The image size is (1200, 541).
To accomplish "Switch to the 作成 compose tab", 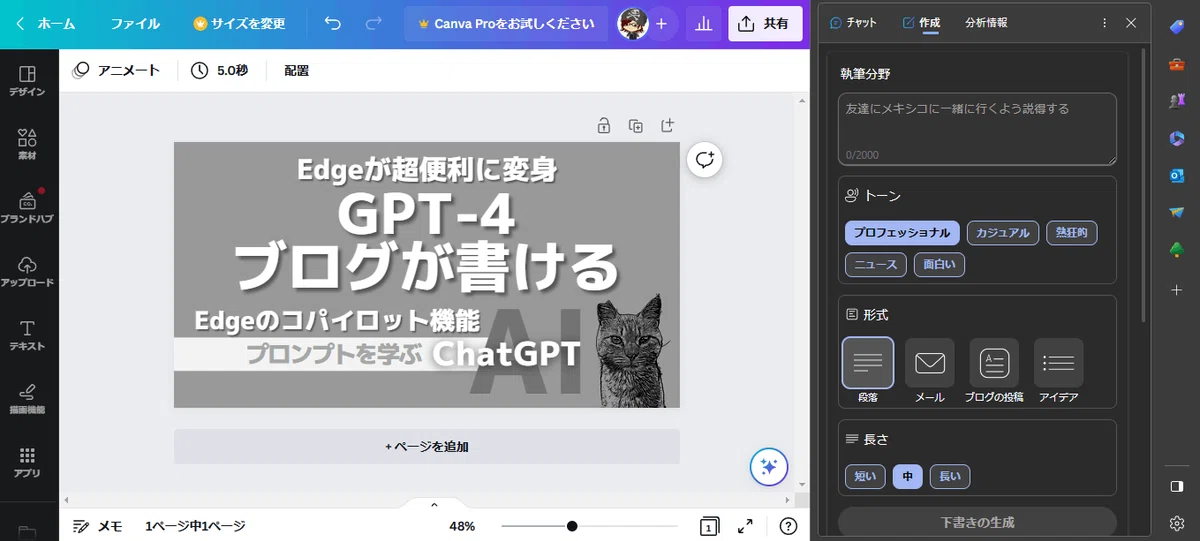I will 921,22.
